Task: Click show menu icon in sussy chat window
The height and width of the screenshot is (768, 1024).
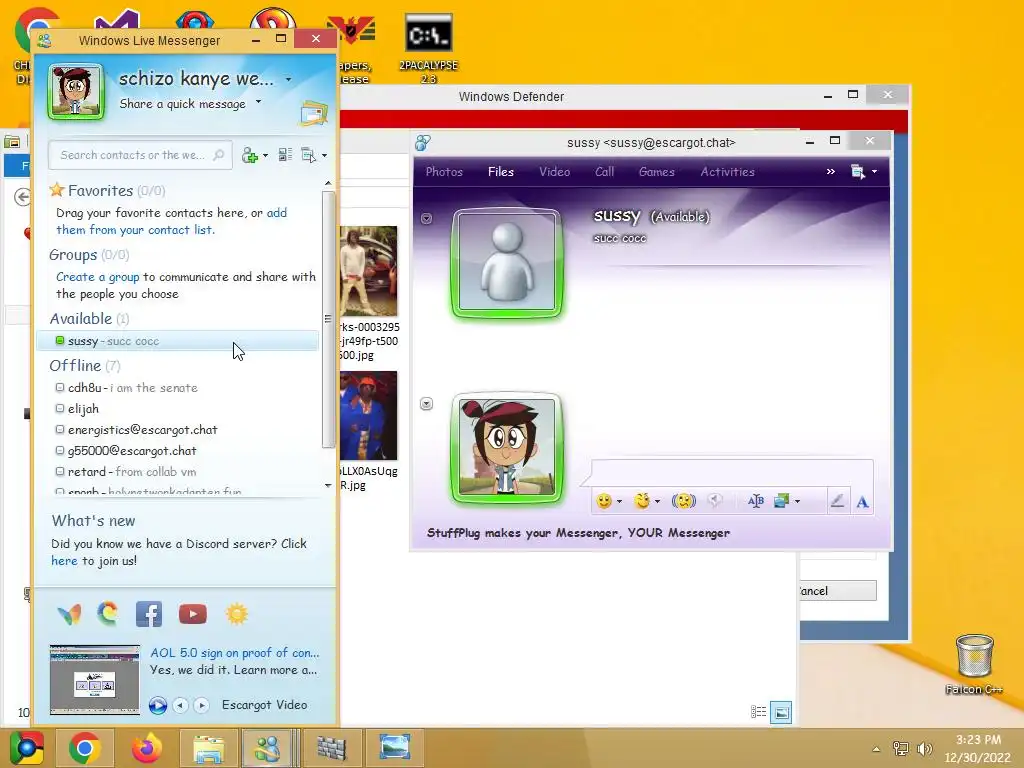Action: coord(858,172)
